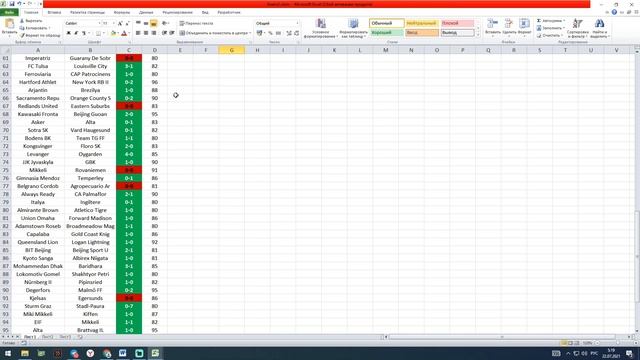640x360 pixels.
Task: Switch to the Review tab
Action: coord(177,12)
